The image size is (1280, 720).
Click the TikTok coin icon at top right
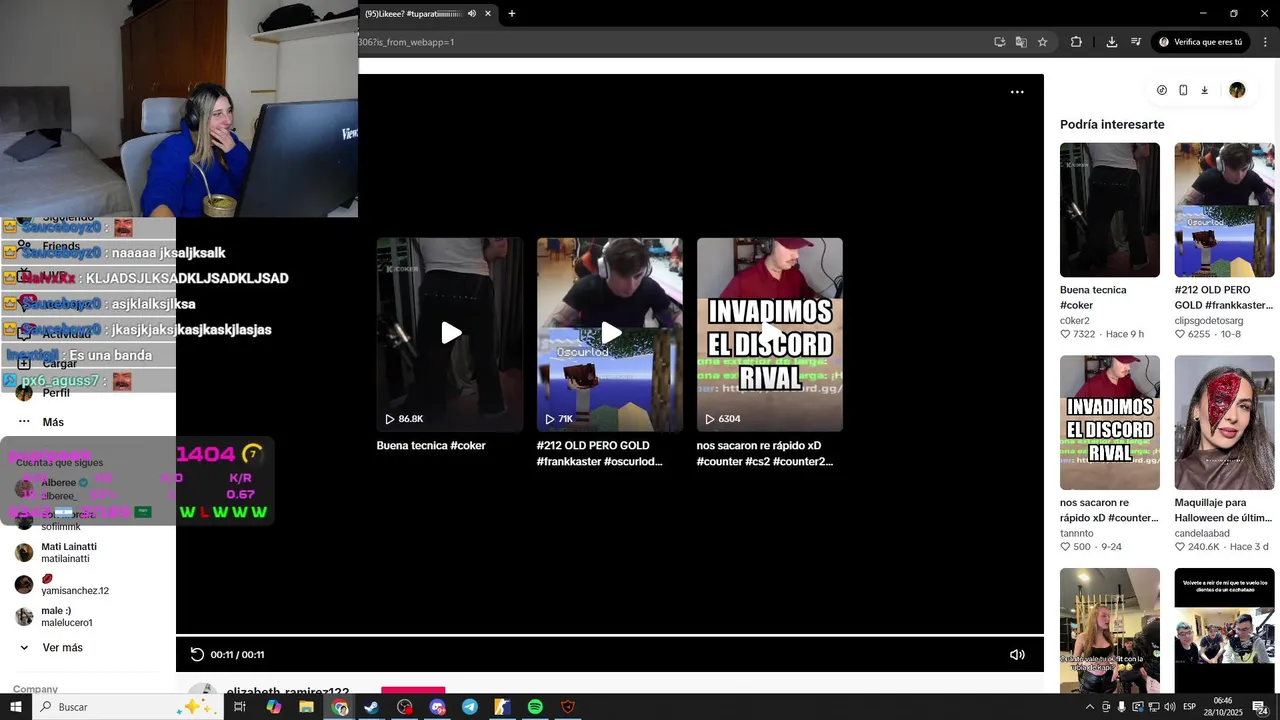1162,90
